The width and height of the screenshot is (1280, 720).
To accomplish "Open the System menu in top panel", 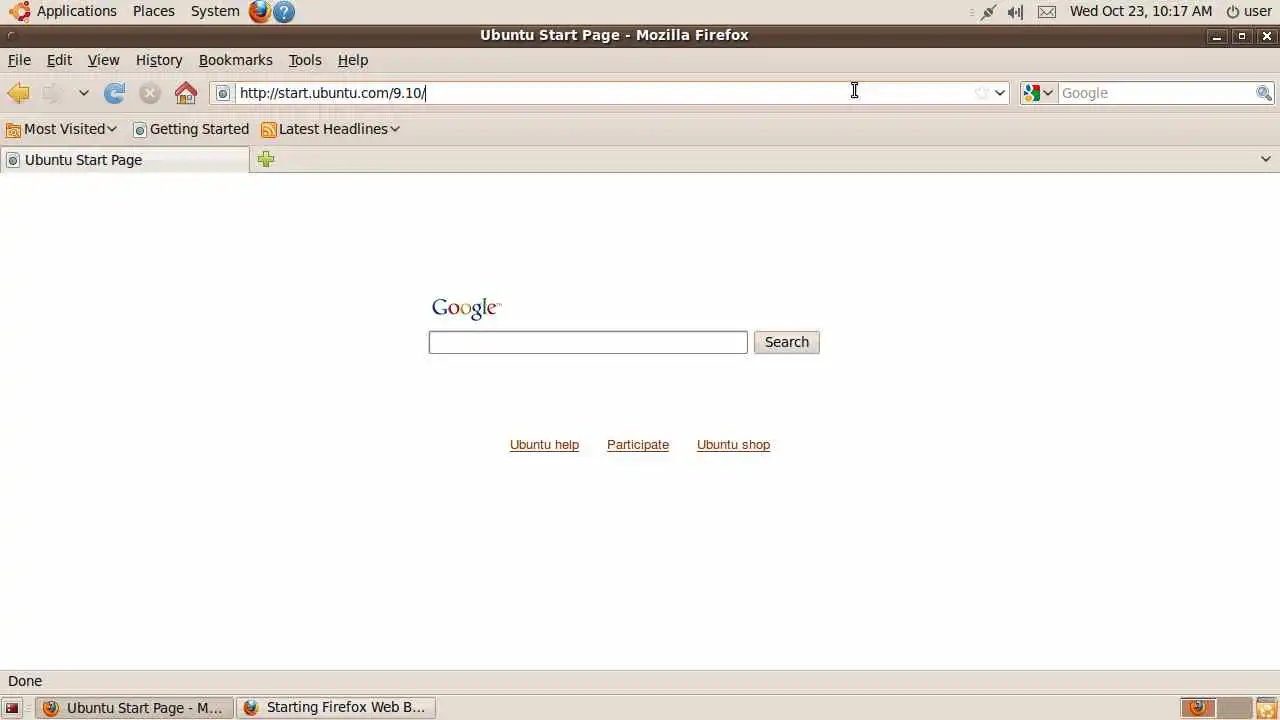I will pyautogui.click(x=215, y=11).
